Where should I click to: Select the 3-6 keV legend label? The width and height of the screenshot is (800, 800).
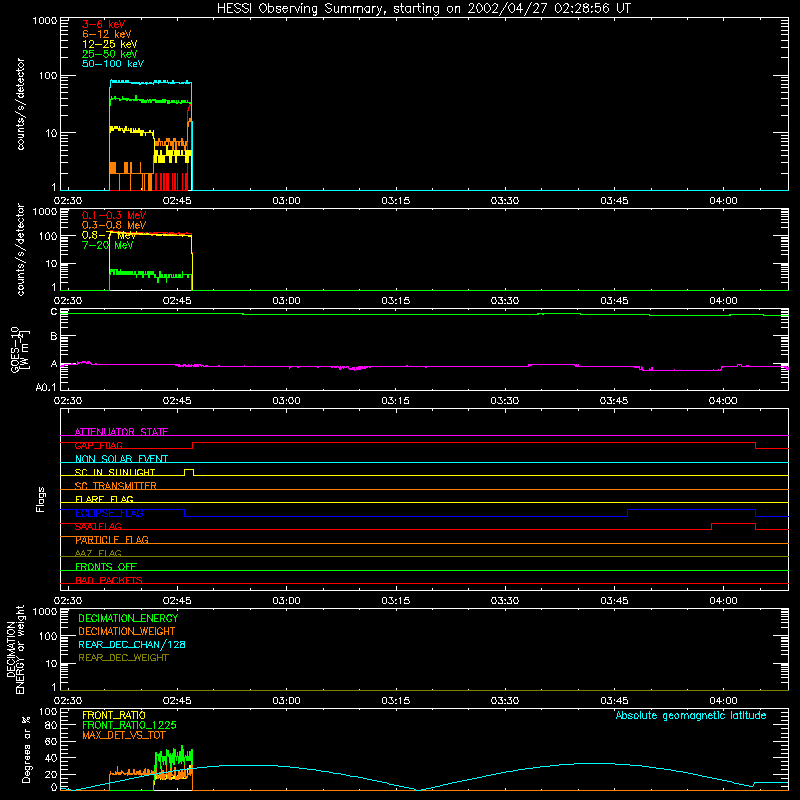(x=103, y=24)
